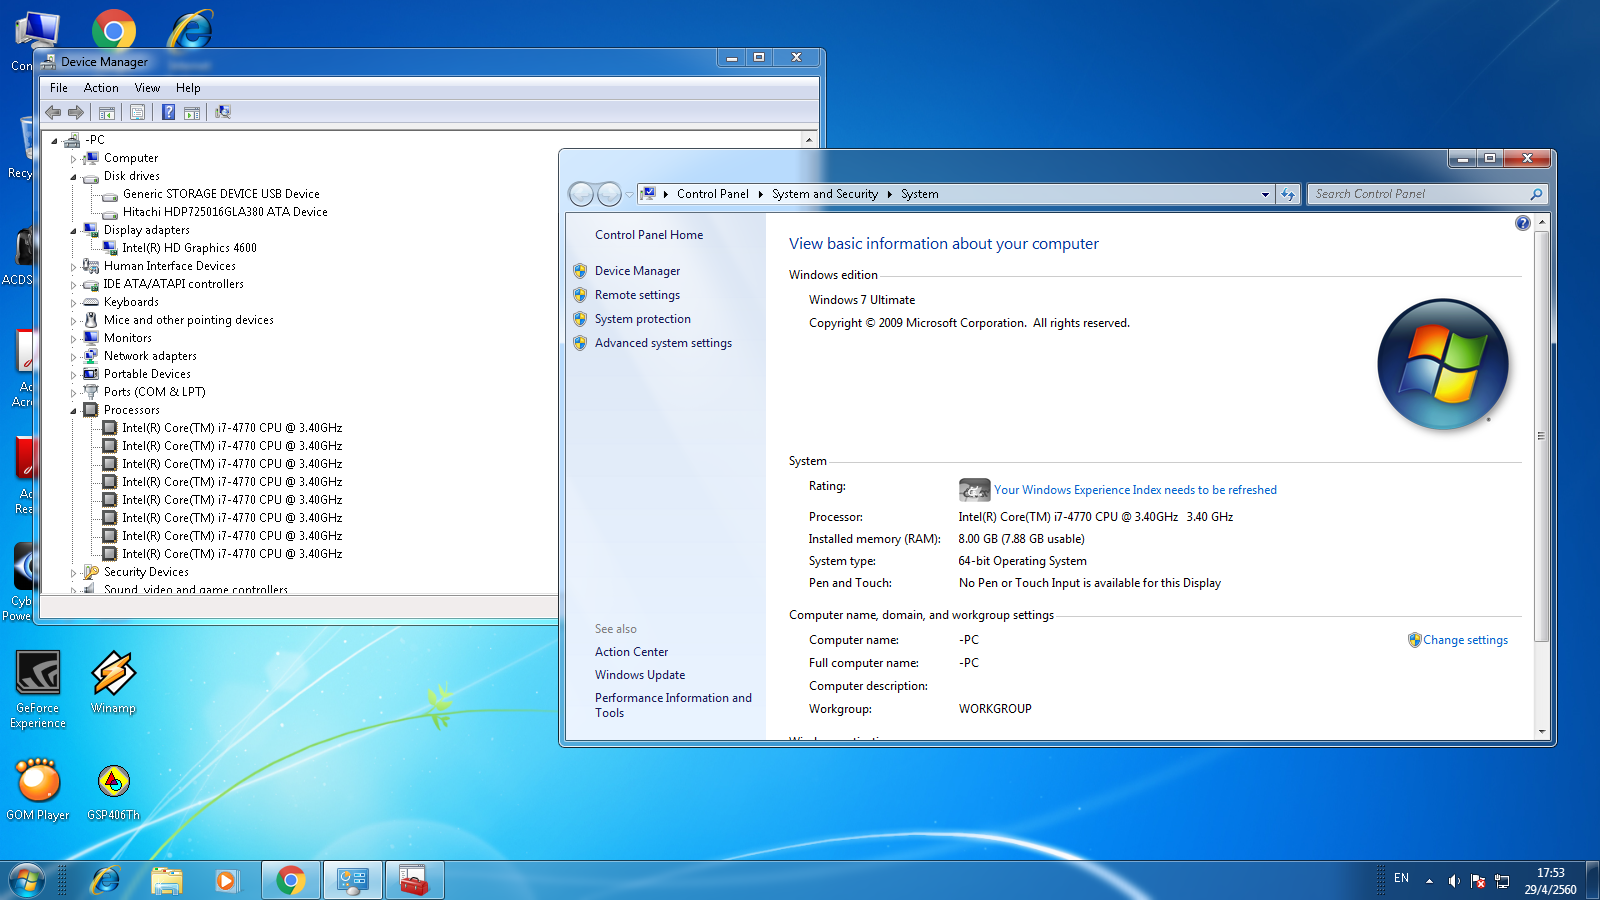Image resolution: width=1600 pixels, height=900 pixels.
Task: Open GOM Player desktop icon
Action: 38,789
